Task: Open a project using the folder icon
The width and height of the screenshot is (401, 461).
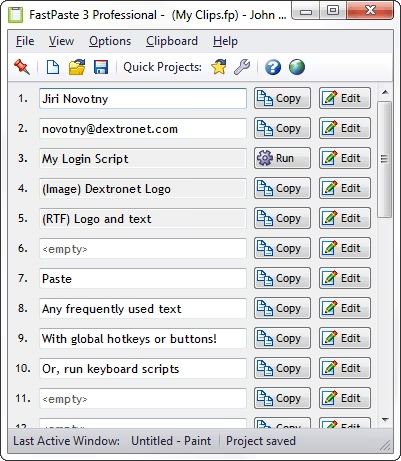Action: point(77,67)
